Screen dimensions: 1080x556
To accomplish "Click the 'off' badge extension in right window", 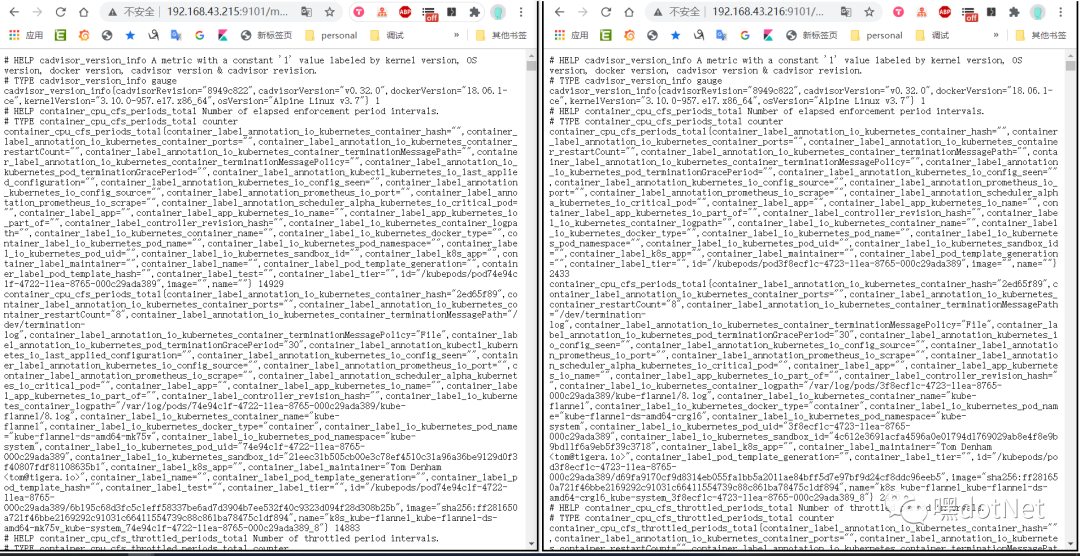I will pos(970,14).
